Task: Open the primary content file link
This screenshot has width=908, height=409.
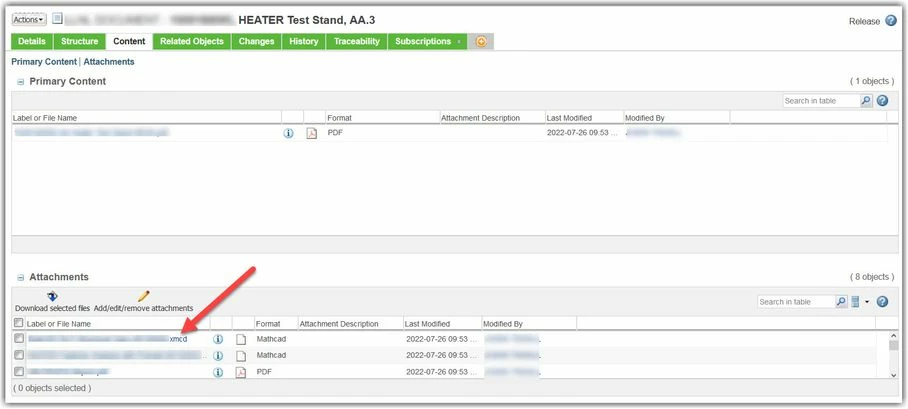Action: click(x=91, y=133)
